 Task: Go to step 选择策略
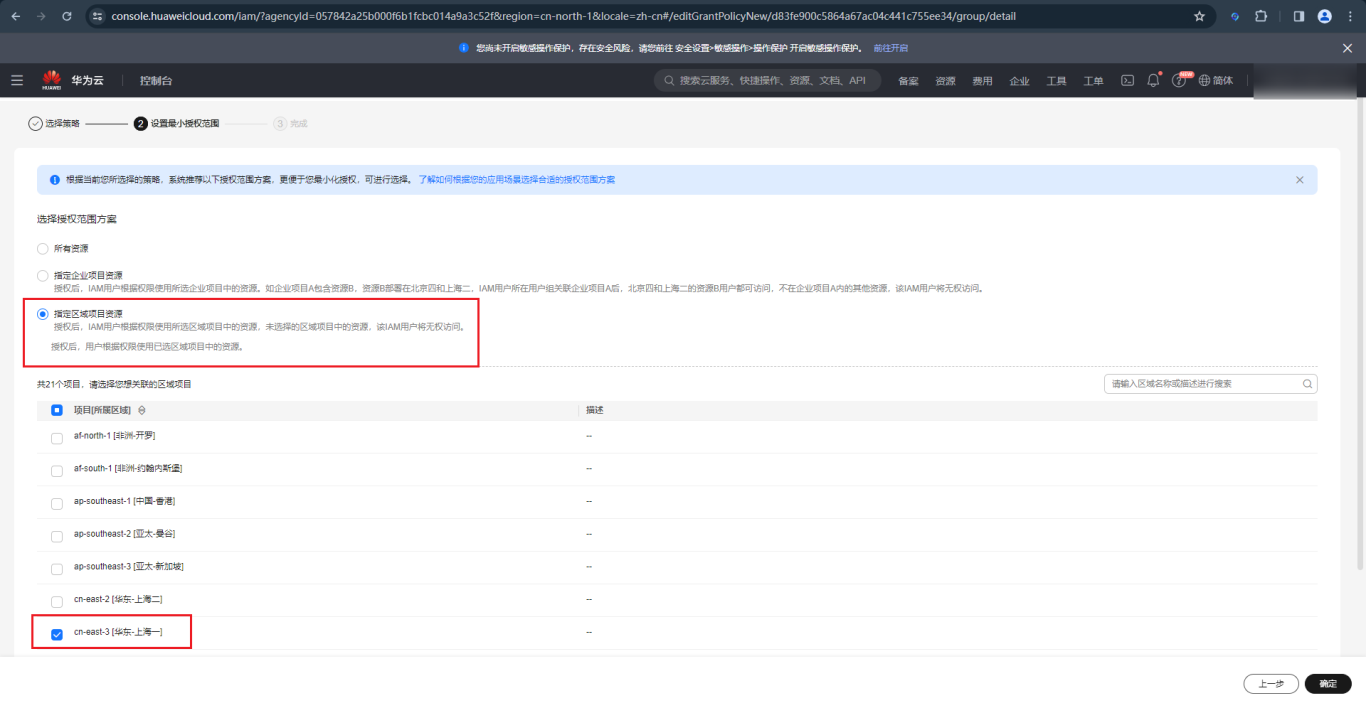pos(54,123)
